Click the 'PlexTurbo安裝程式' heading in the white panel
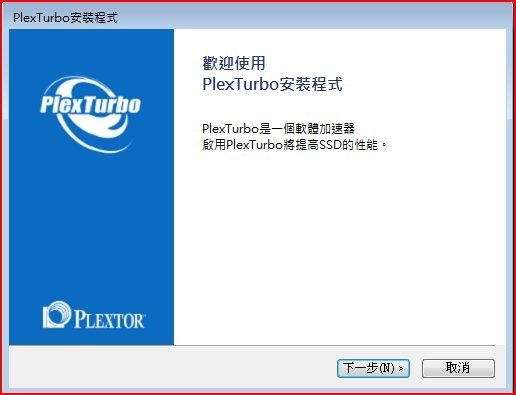Image resolution: width=516 pixels, height=395 pixels. pyautogui.click(x=272, y=84)
